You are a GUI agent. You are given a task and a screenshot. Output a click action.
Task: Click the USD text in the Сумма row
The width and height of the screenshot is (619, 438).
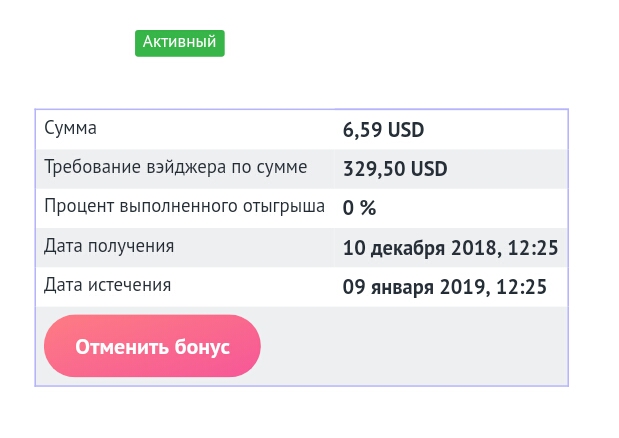click(406, 130)
